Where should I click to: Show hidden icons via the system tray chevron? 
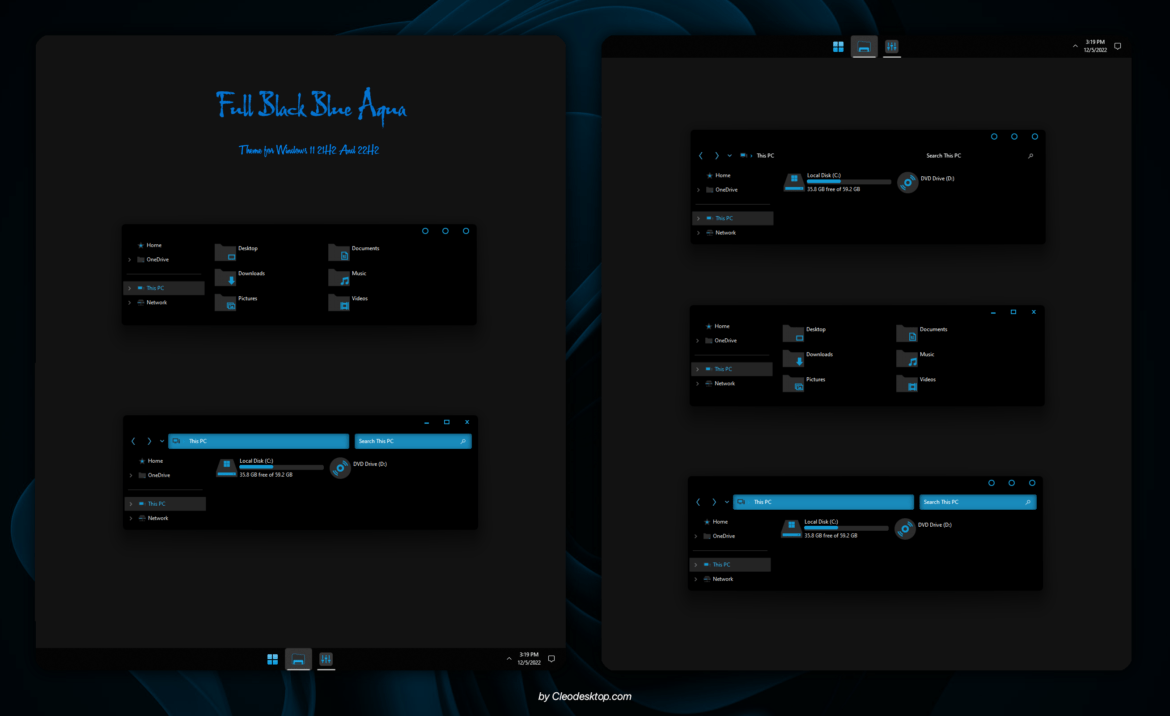pos(509,658)
